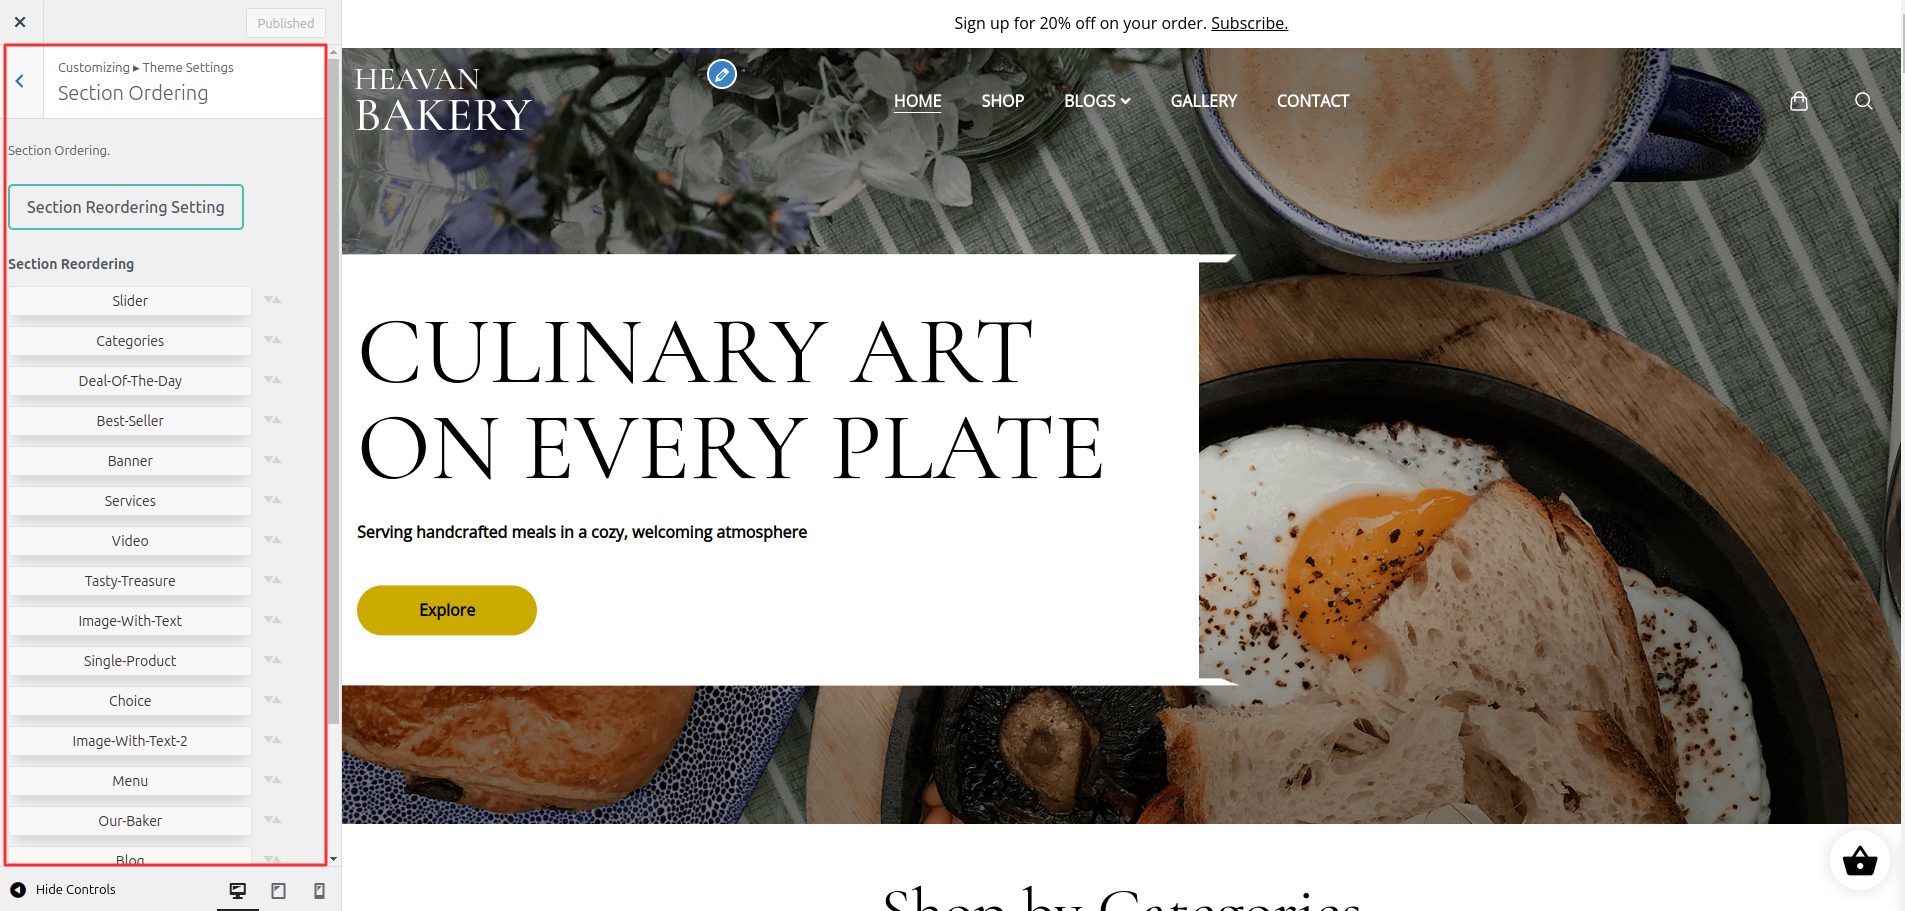Click the reorder arrows beside Choice
Screen dimensions: 1905x911
(272, 700)
